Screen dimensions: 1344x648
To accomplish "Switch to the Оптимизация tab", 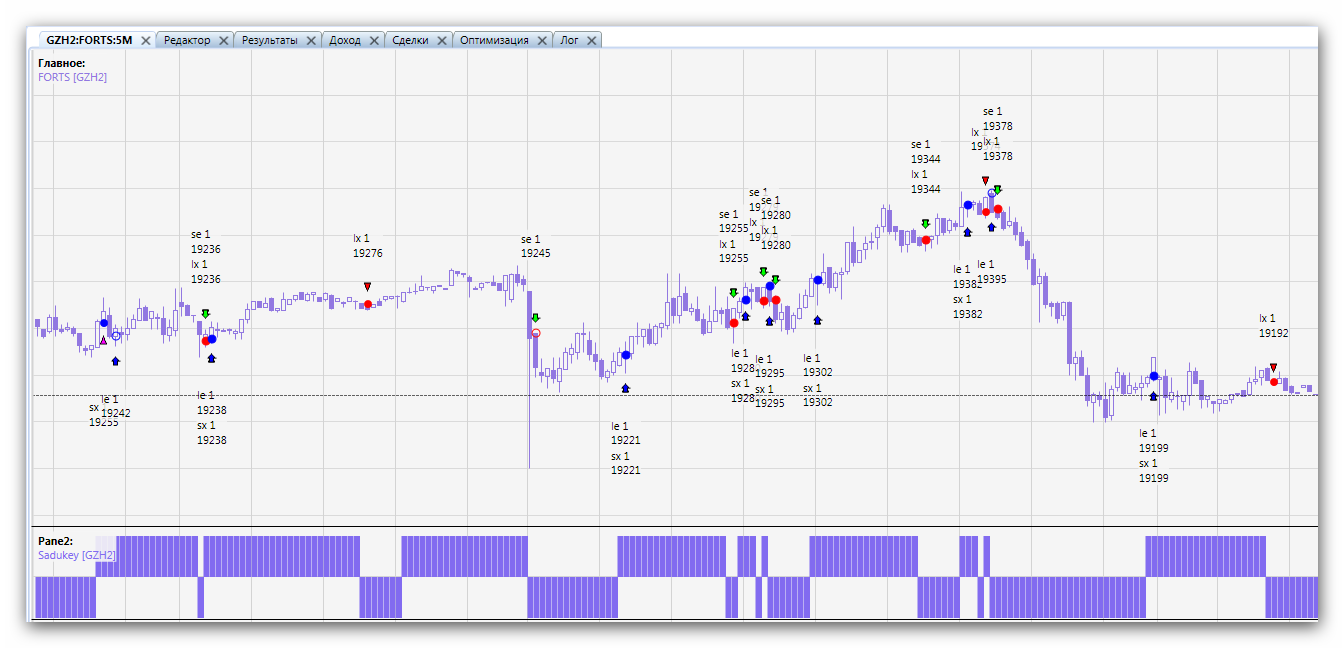I will click(x=494, y=40).
